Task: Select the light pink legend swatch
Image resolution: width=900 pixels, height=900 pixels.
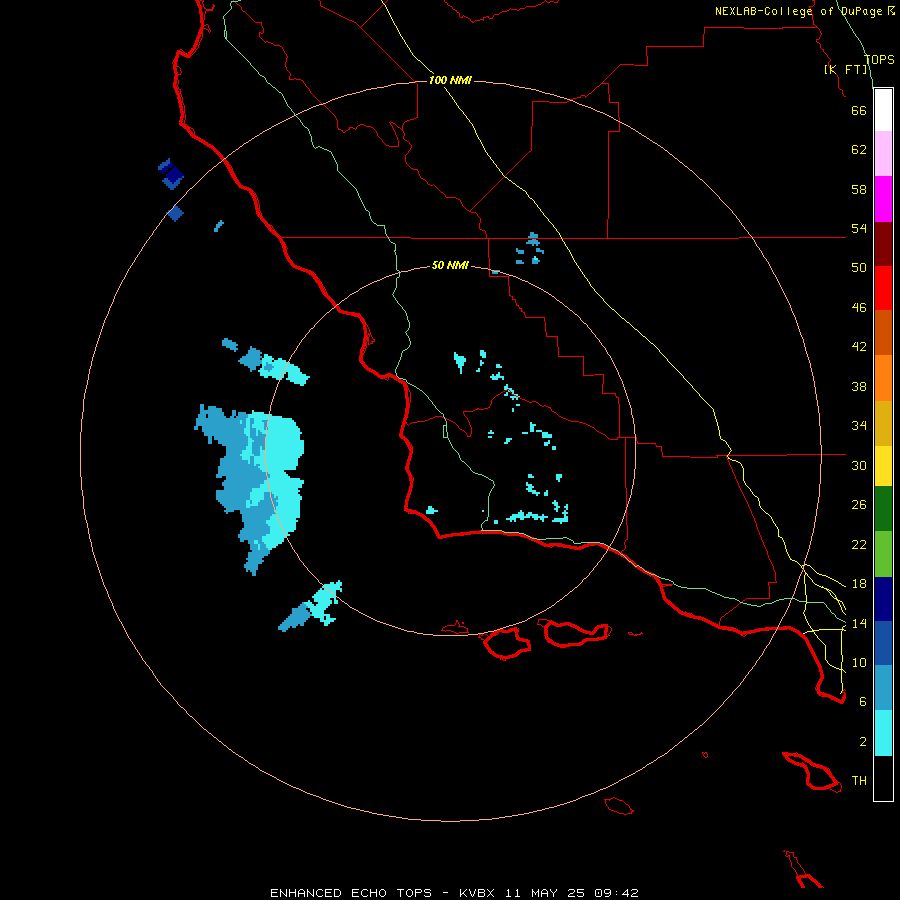Action: [883, 154]
